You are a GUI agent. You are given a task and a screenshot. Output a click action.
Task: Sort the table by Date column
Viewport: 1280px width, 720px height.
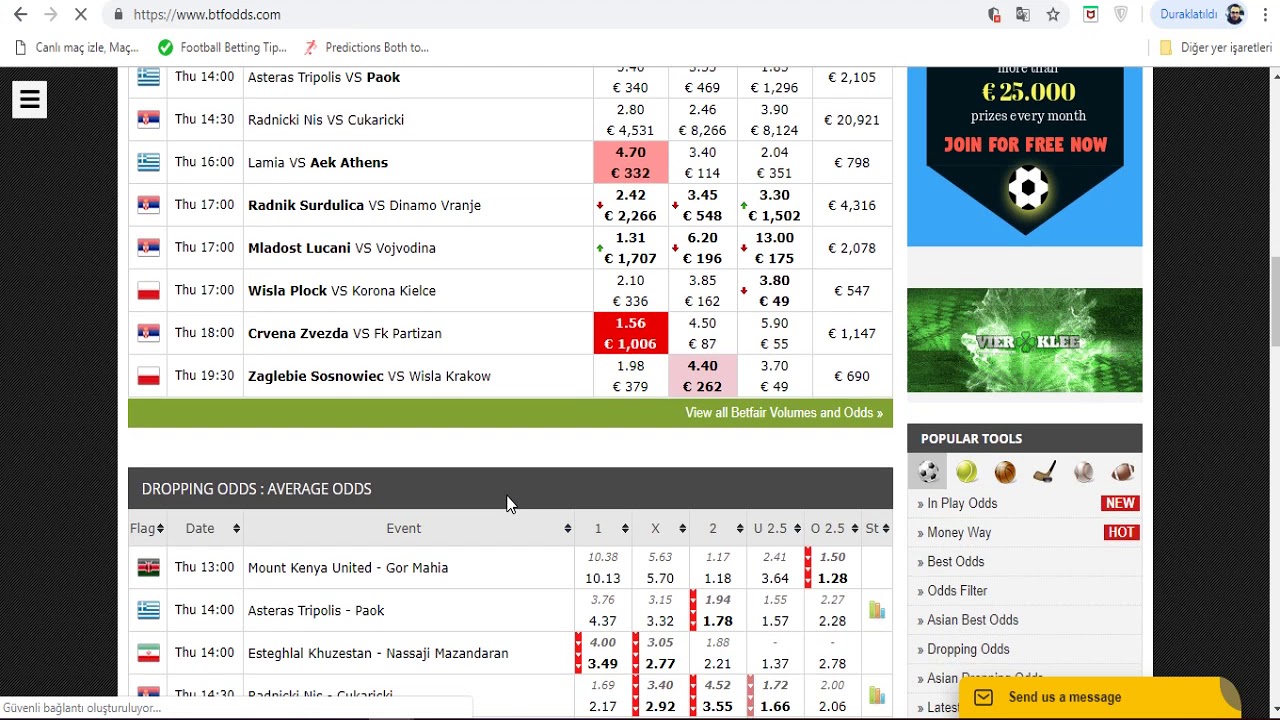(x=205, y=528)
